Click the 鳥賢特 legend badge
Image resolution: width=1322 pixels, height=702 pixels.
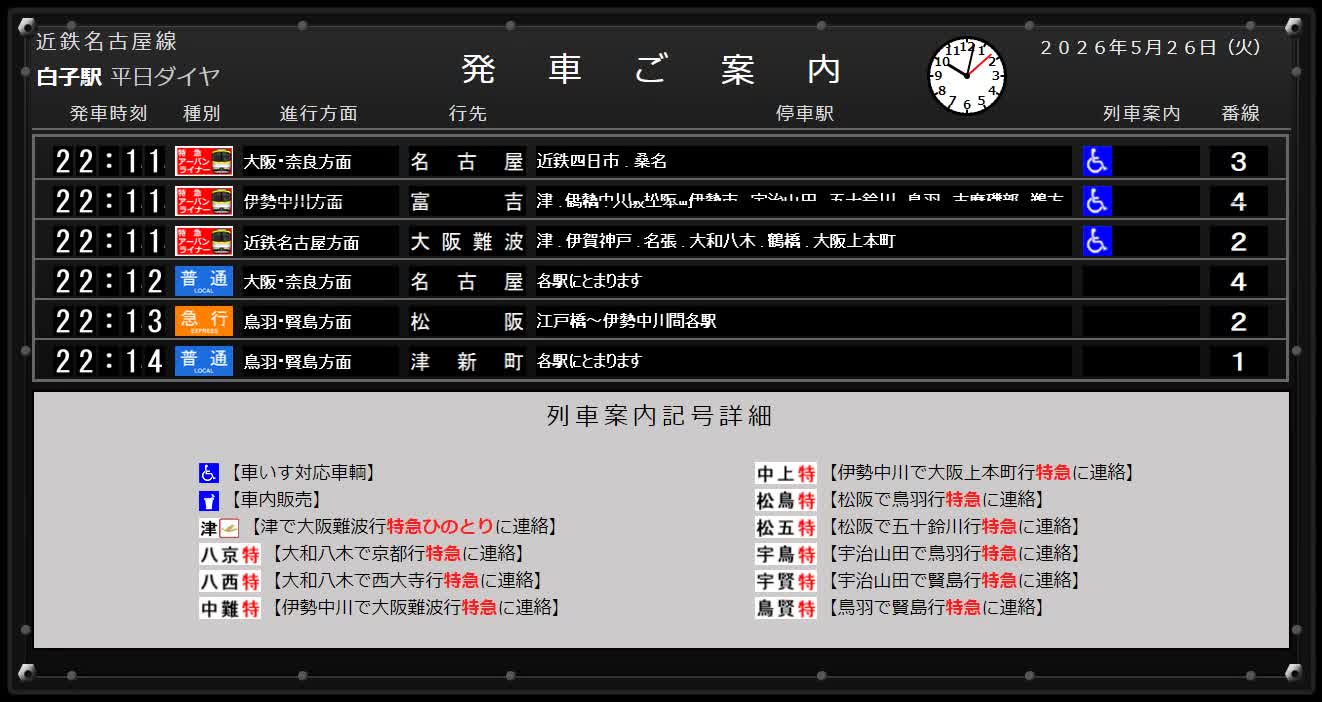click(x=786, y=608)
